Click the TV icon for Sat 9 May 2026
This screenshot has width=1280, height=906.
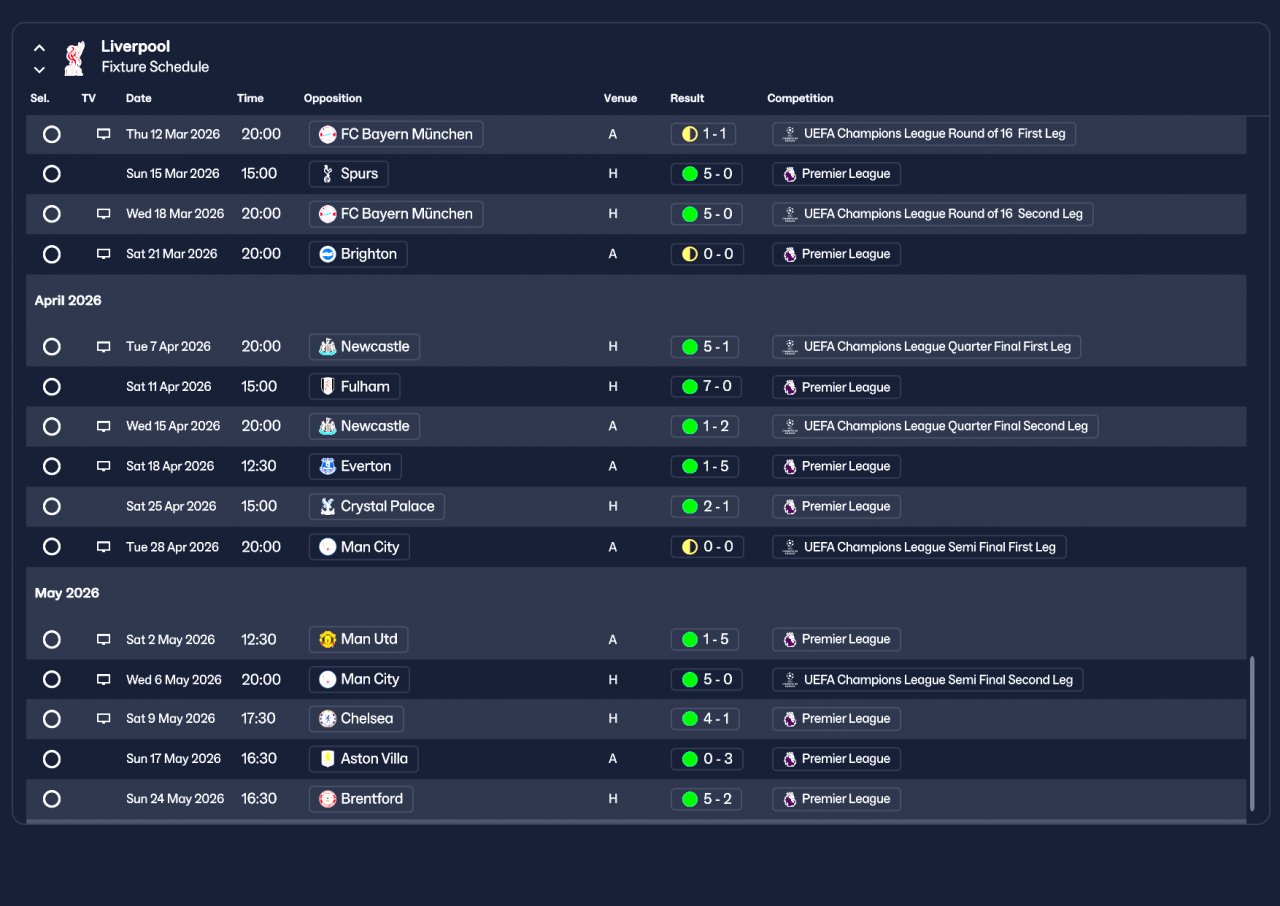pyautogui.click(x=103, y=719)
